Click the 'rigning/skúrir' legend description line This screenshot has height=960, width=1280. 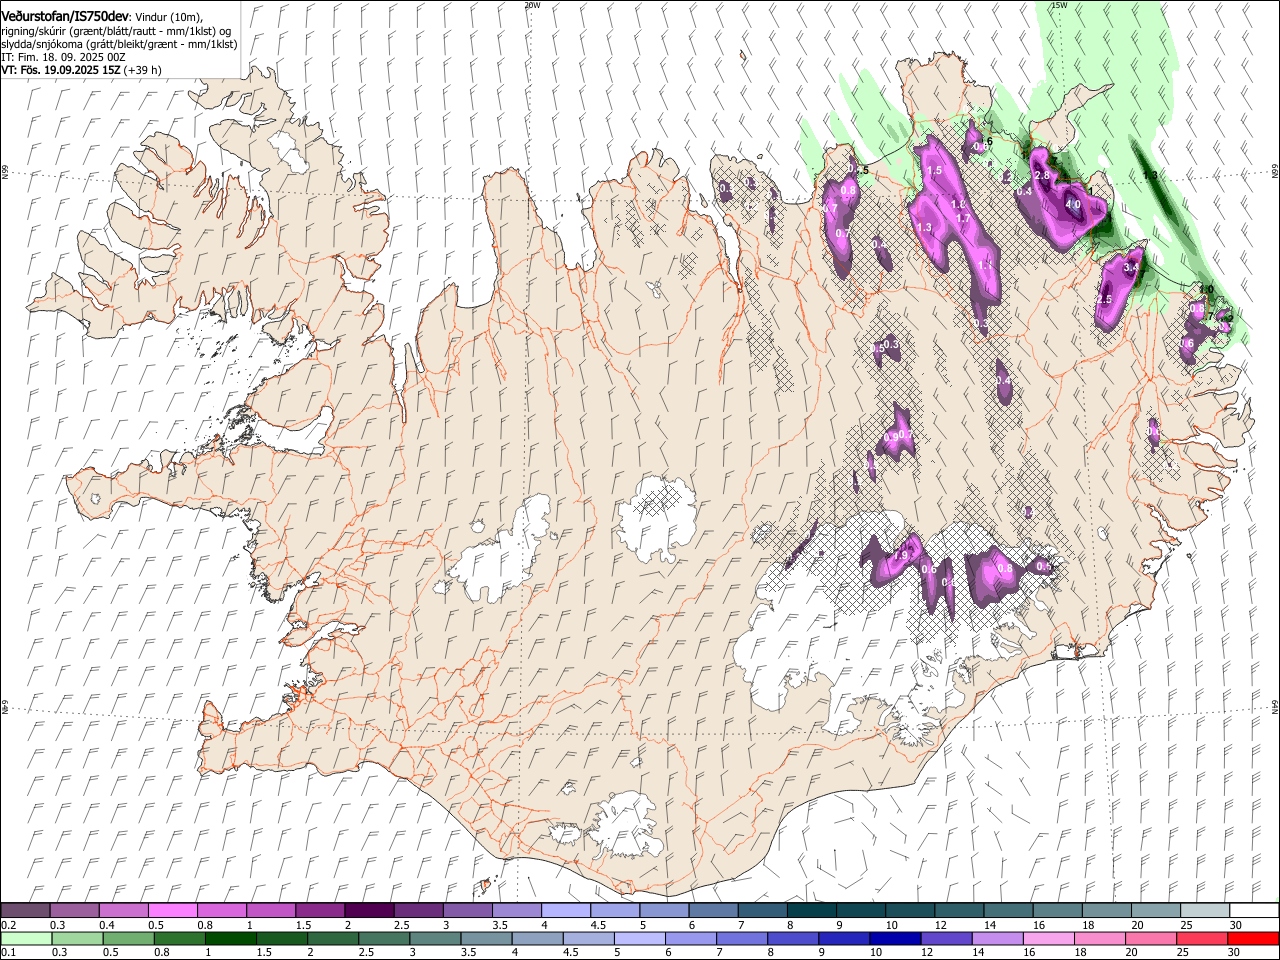pyautogui.click(x=116, y=31)
